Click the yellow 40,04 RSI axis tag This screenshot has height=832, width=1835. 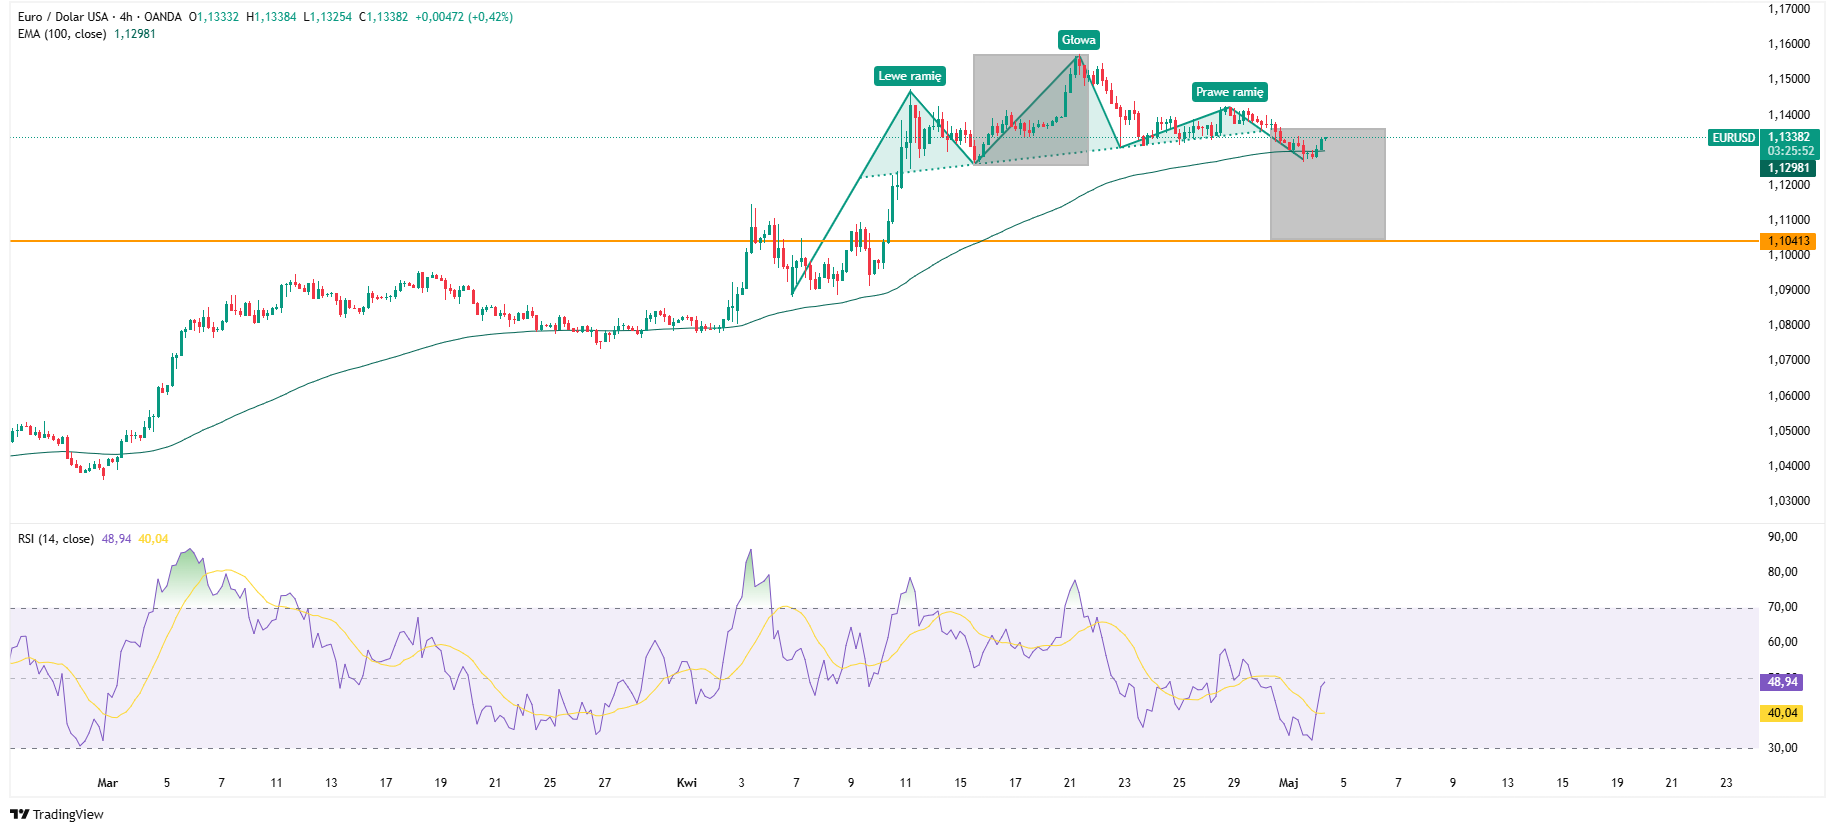pyautogui.click(x=1782, y=713)
